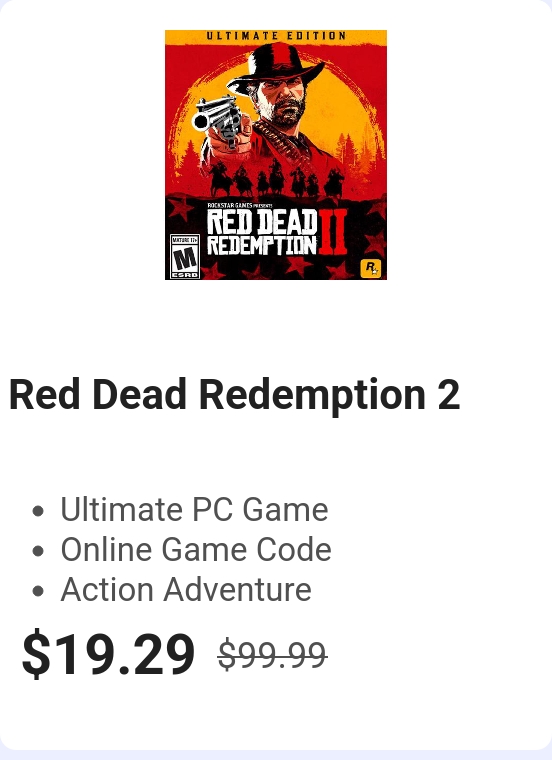
Task: Click the bullet point before Ultimate PC Game
Action: [x=38, y=511]
